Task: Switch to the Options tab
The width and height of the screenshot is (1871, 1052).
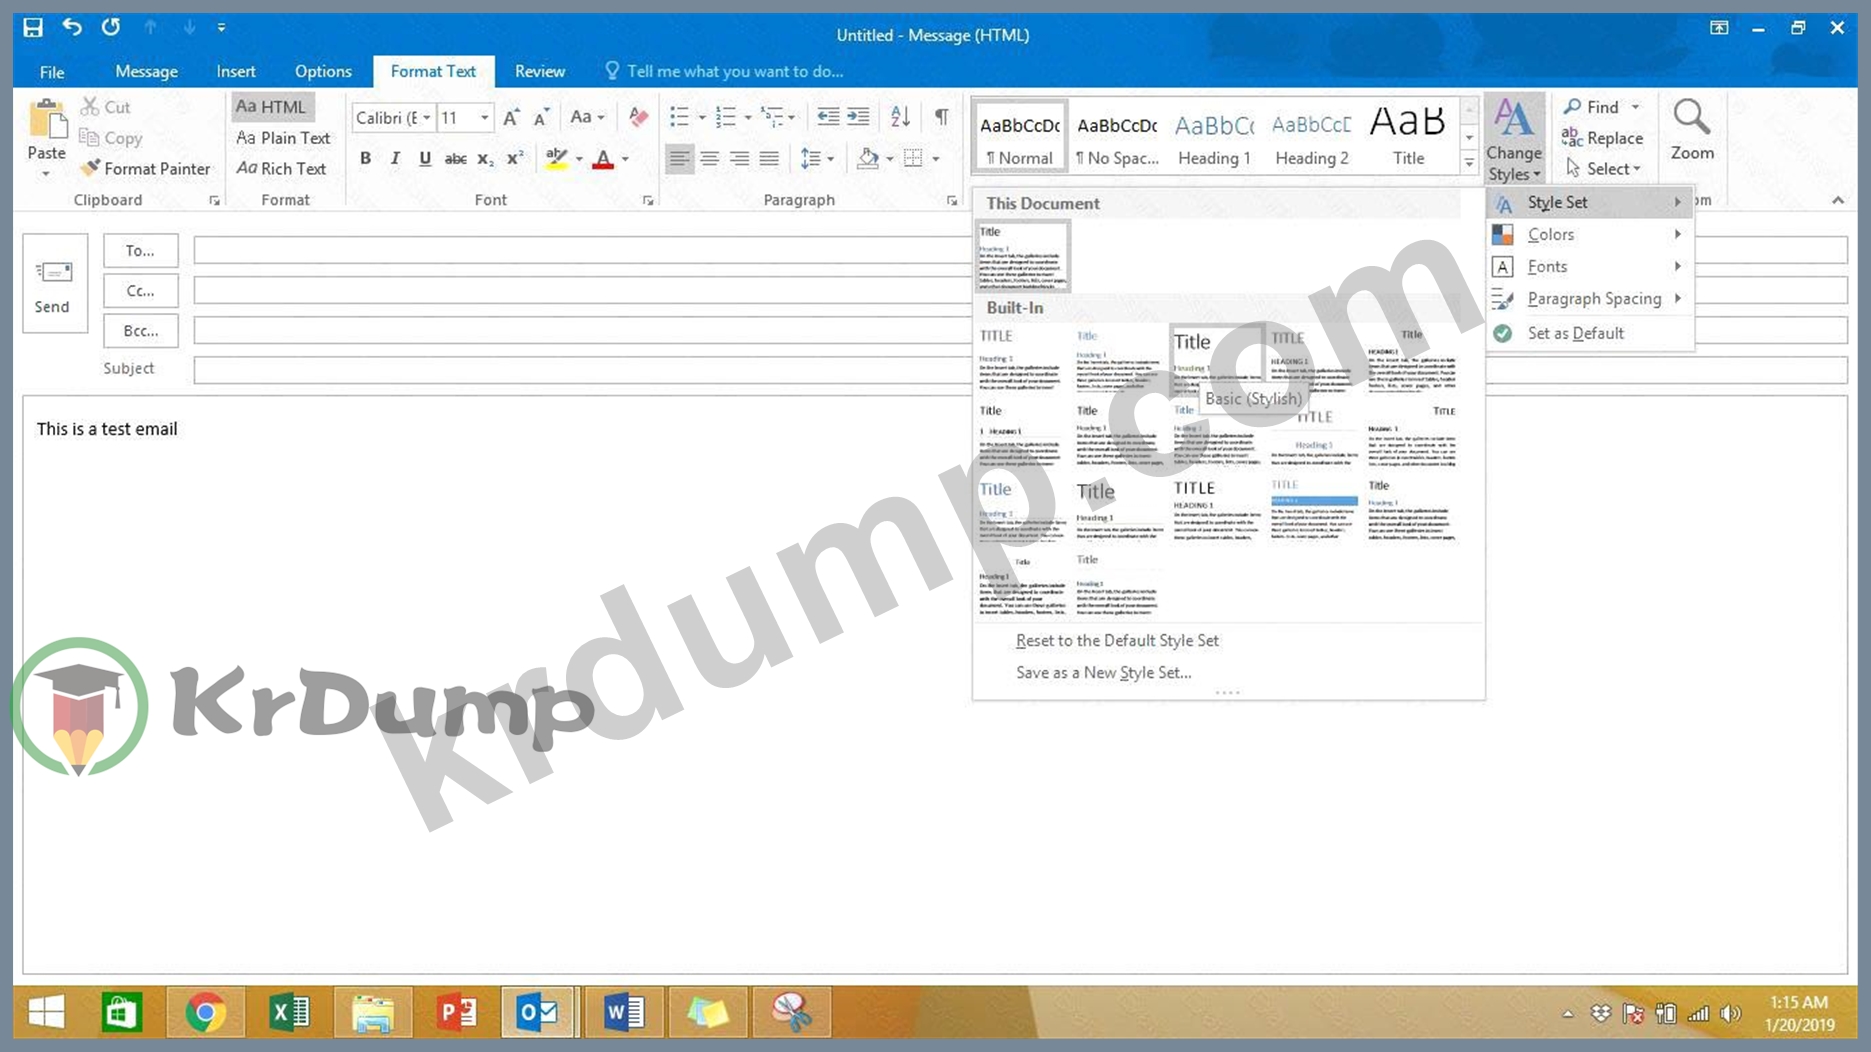Action: coord(323,71)
